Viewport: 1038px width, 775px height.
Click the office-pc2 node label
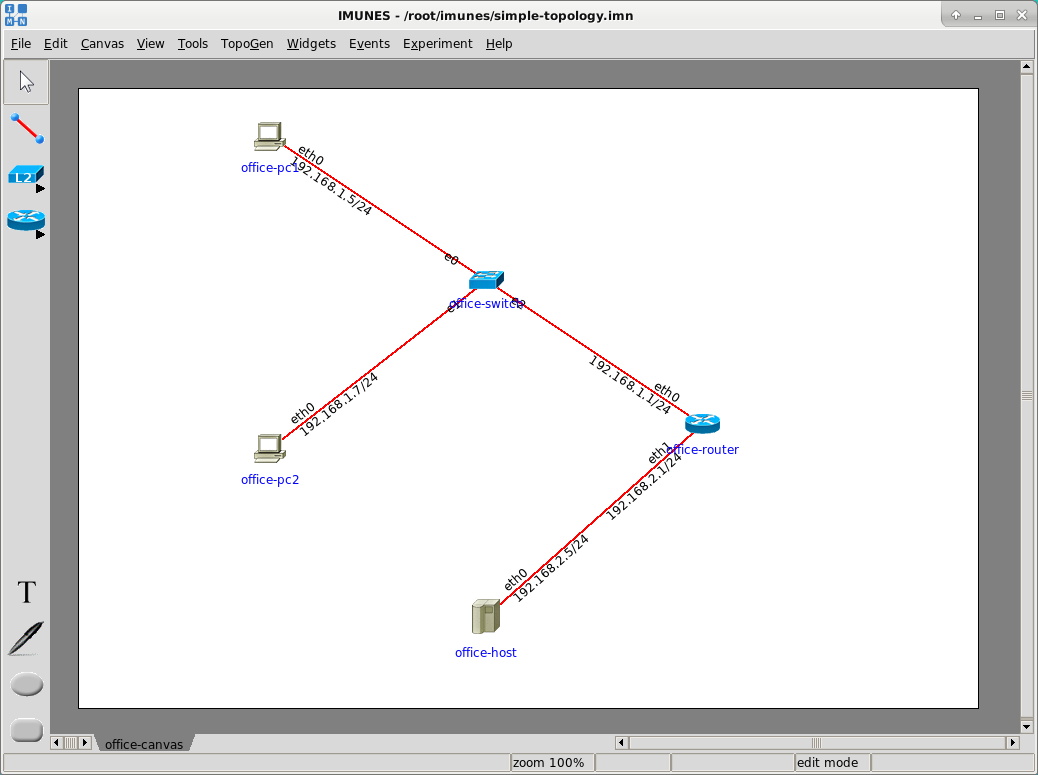[x=269, y=479]
